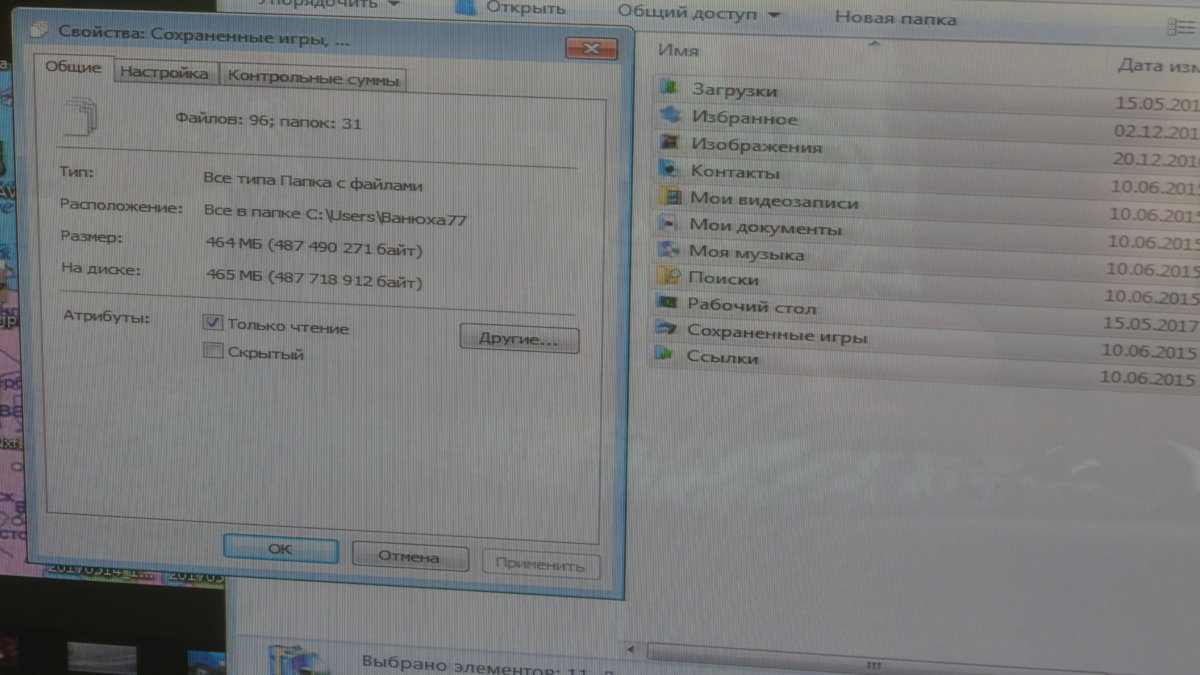
Task: Close the properties dialog
Action: point(590,47)
